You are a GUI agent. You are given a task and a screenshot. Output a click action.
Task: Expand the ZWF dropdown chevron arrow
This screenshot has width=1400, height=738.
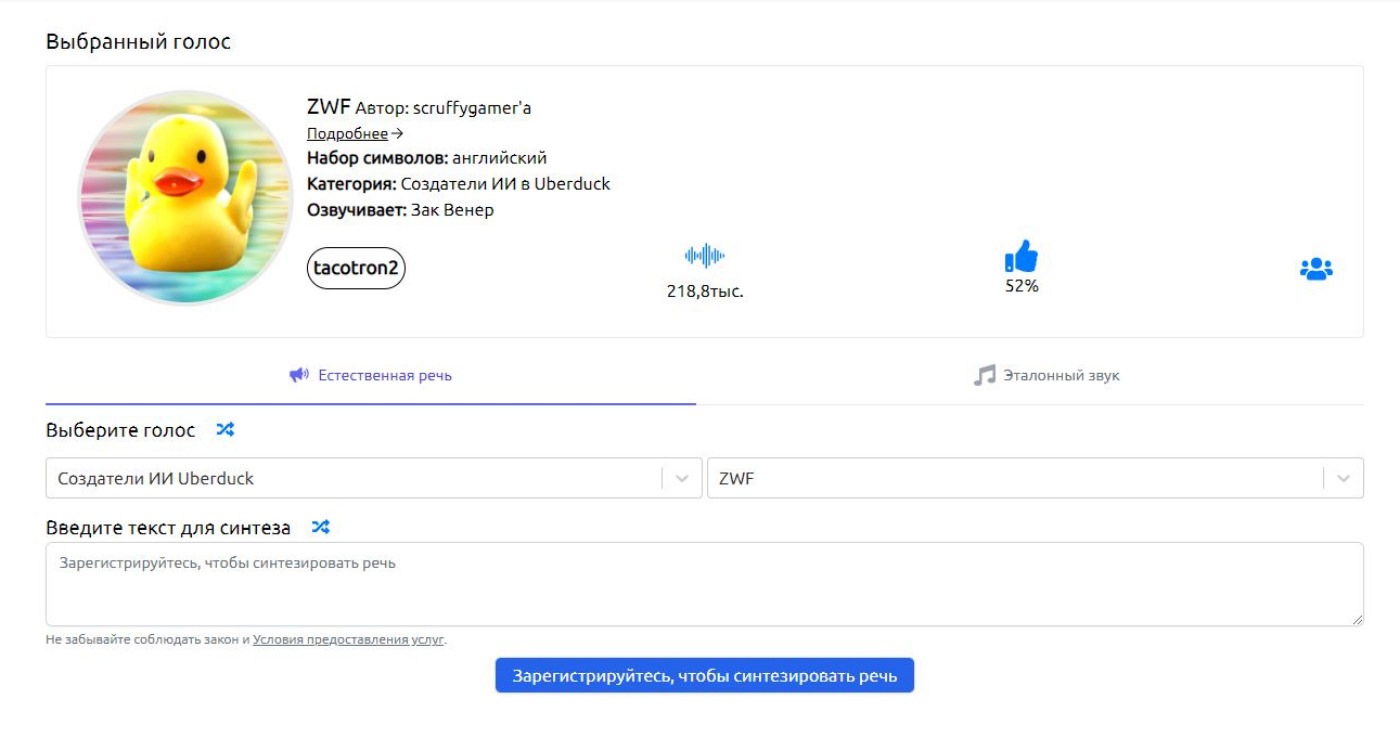(x=1343, y=478)
